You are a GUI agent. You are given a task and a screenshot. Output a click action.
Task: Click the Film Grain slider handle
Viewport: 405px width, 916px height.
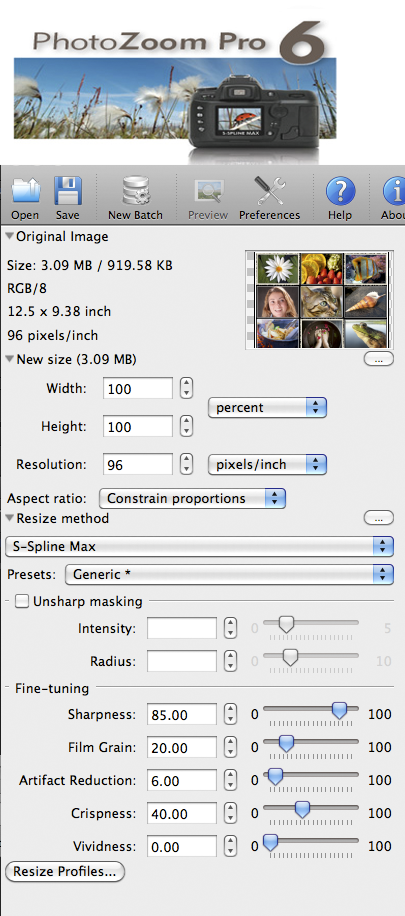[x=286, y=743]
